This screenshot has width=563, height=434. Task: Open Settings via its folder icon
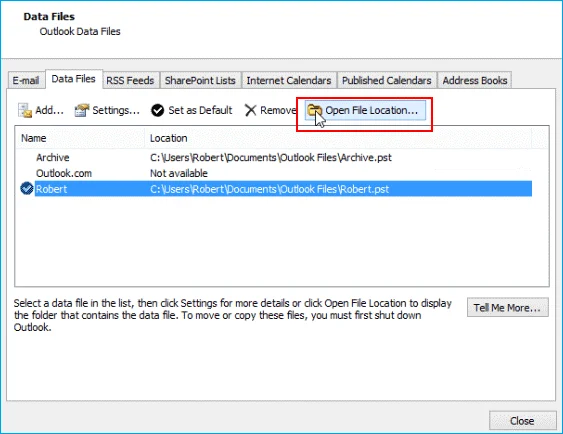click(82, 111)
